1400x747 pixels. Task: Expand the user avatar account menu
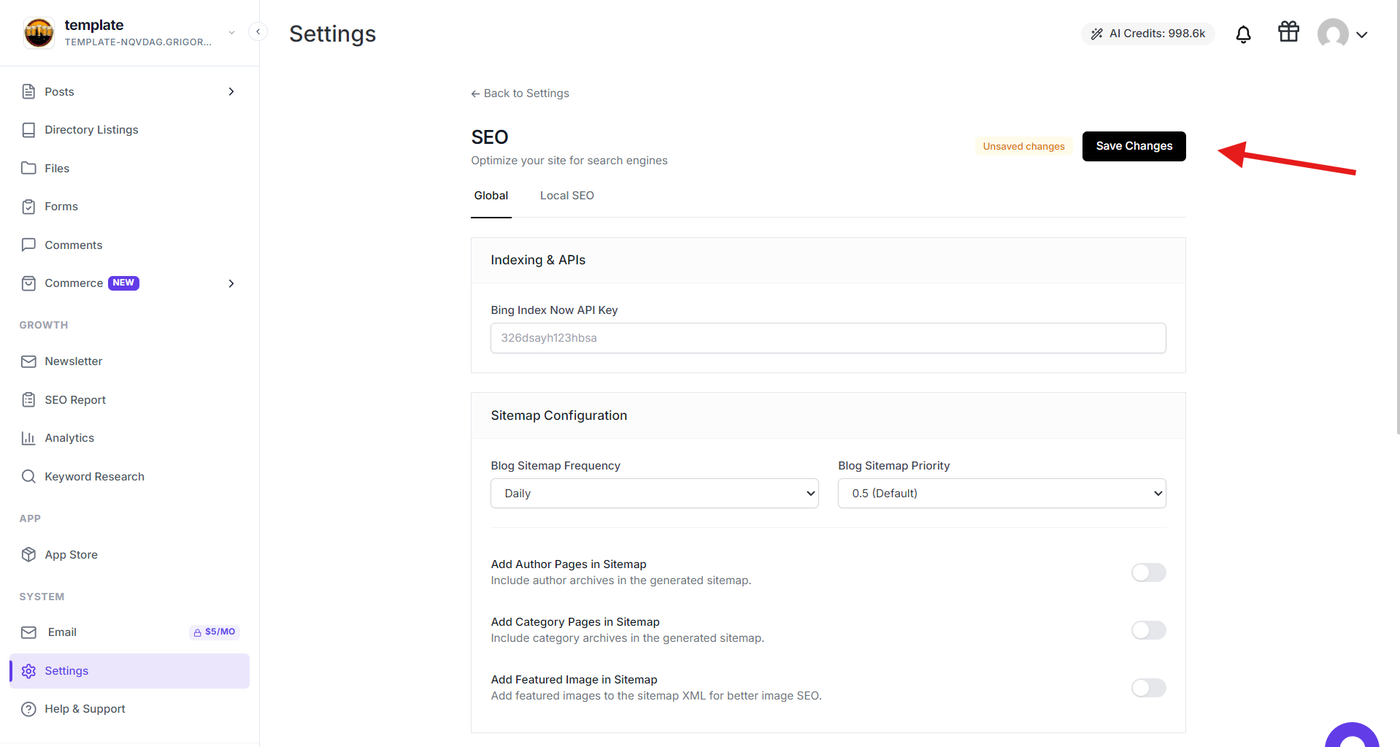point(1342,34)
